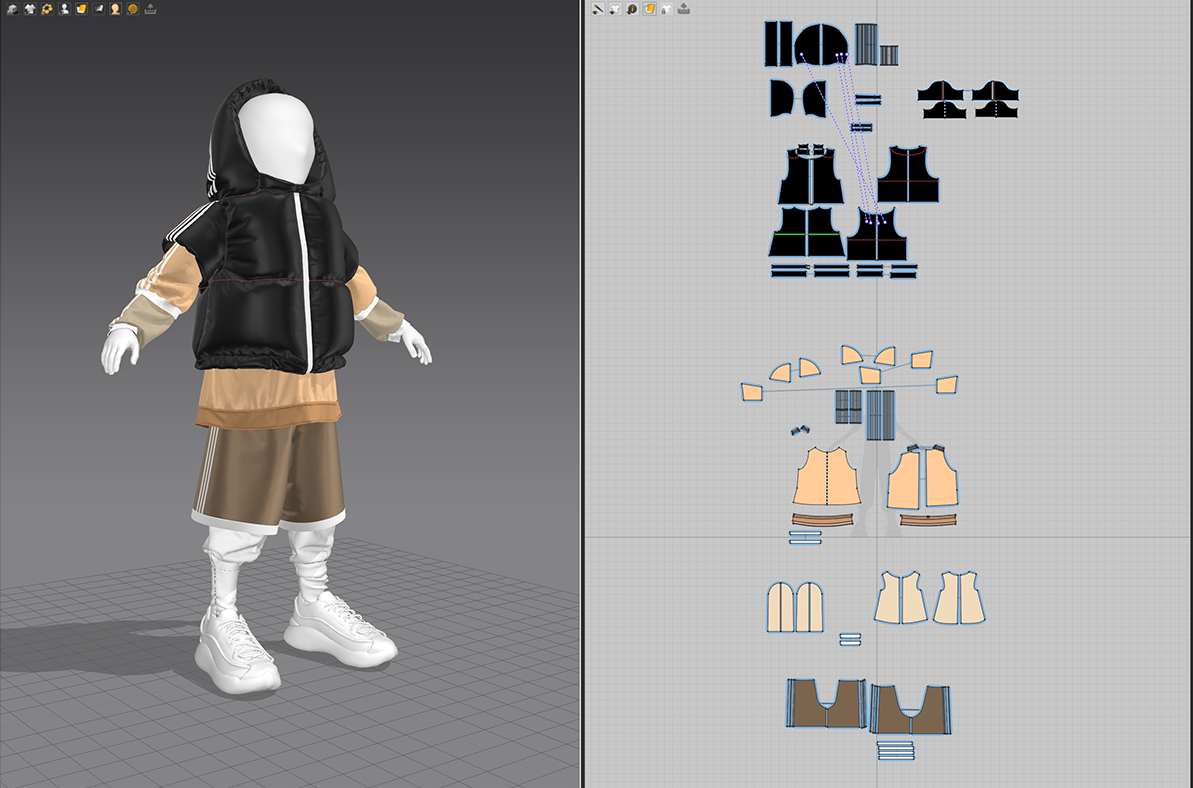Toggle seamline visibility with needle icon
Screen dimensions: 1193x788
(x=598, y=9)
